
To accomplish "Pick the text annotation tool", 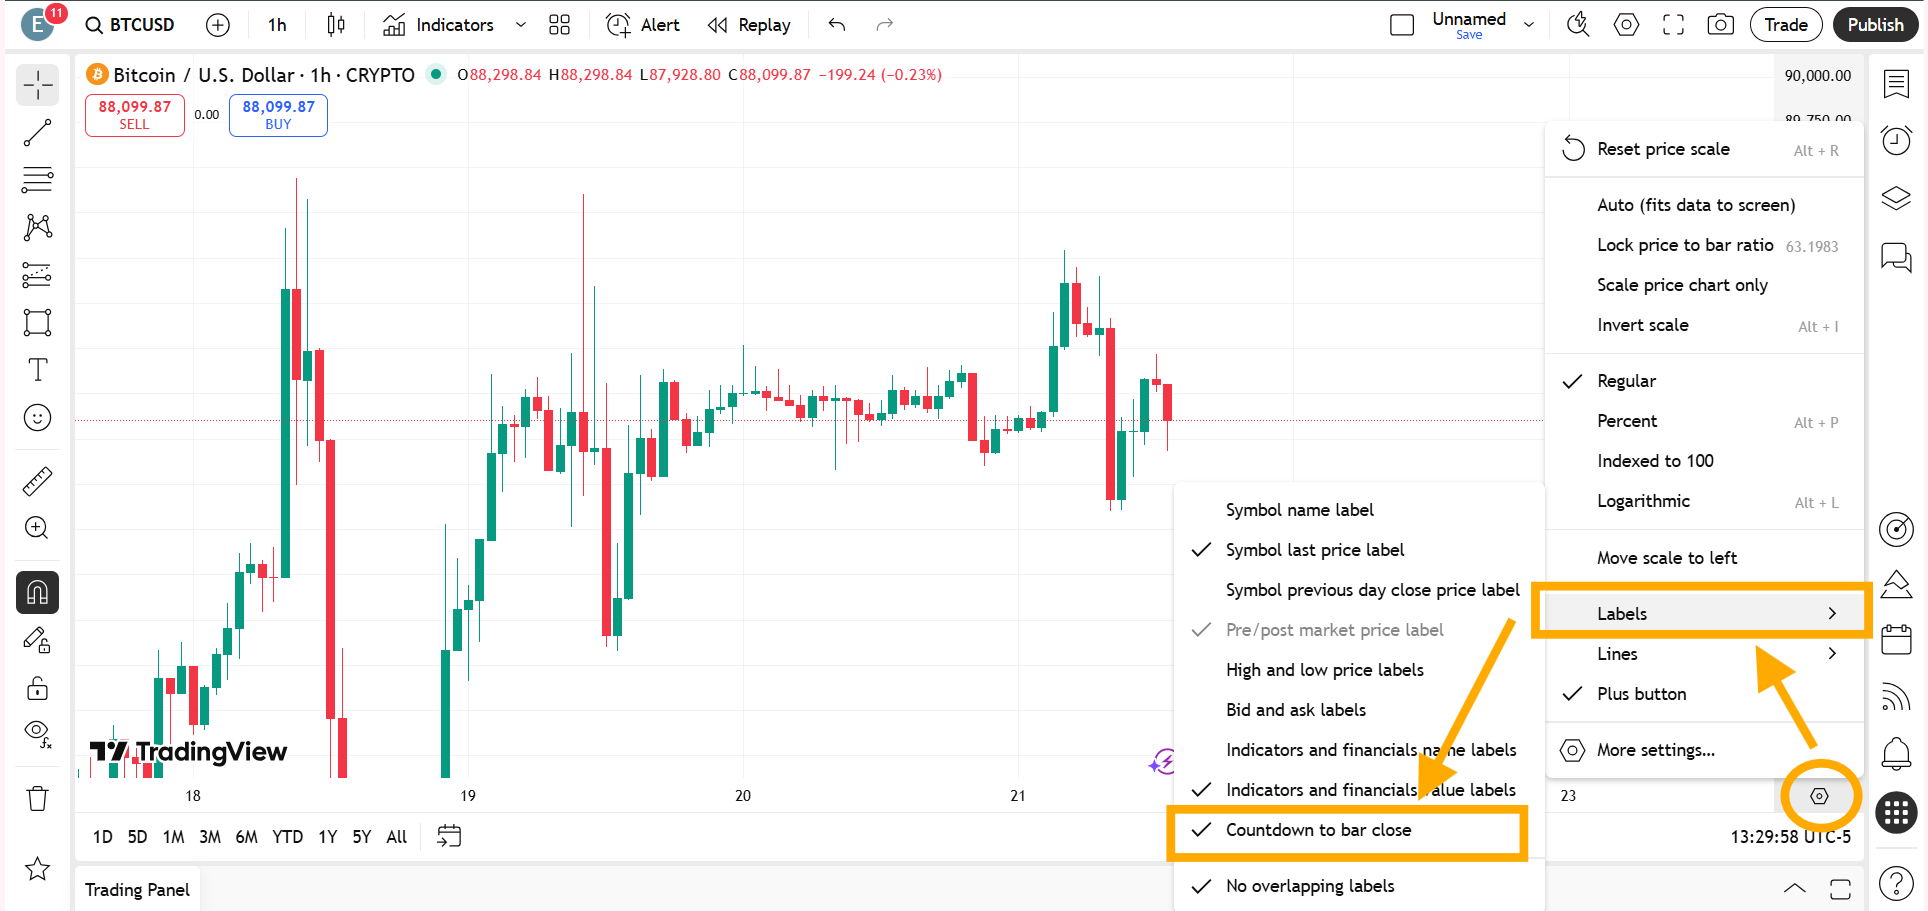I will tap(37, 369).
